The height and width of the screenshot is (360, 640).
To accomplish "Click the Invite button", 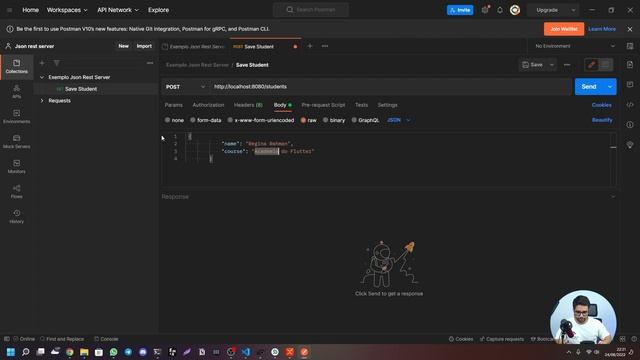I will 460,10.
